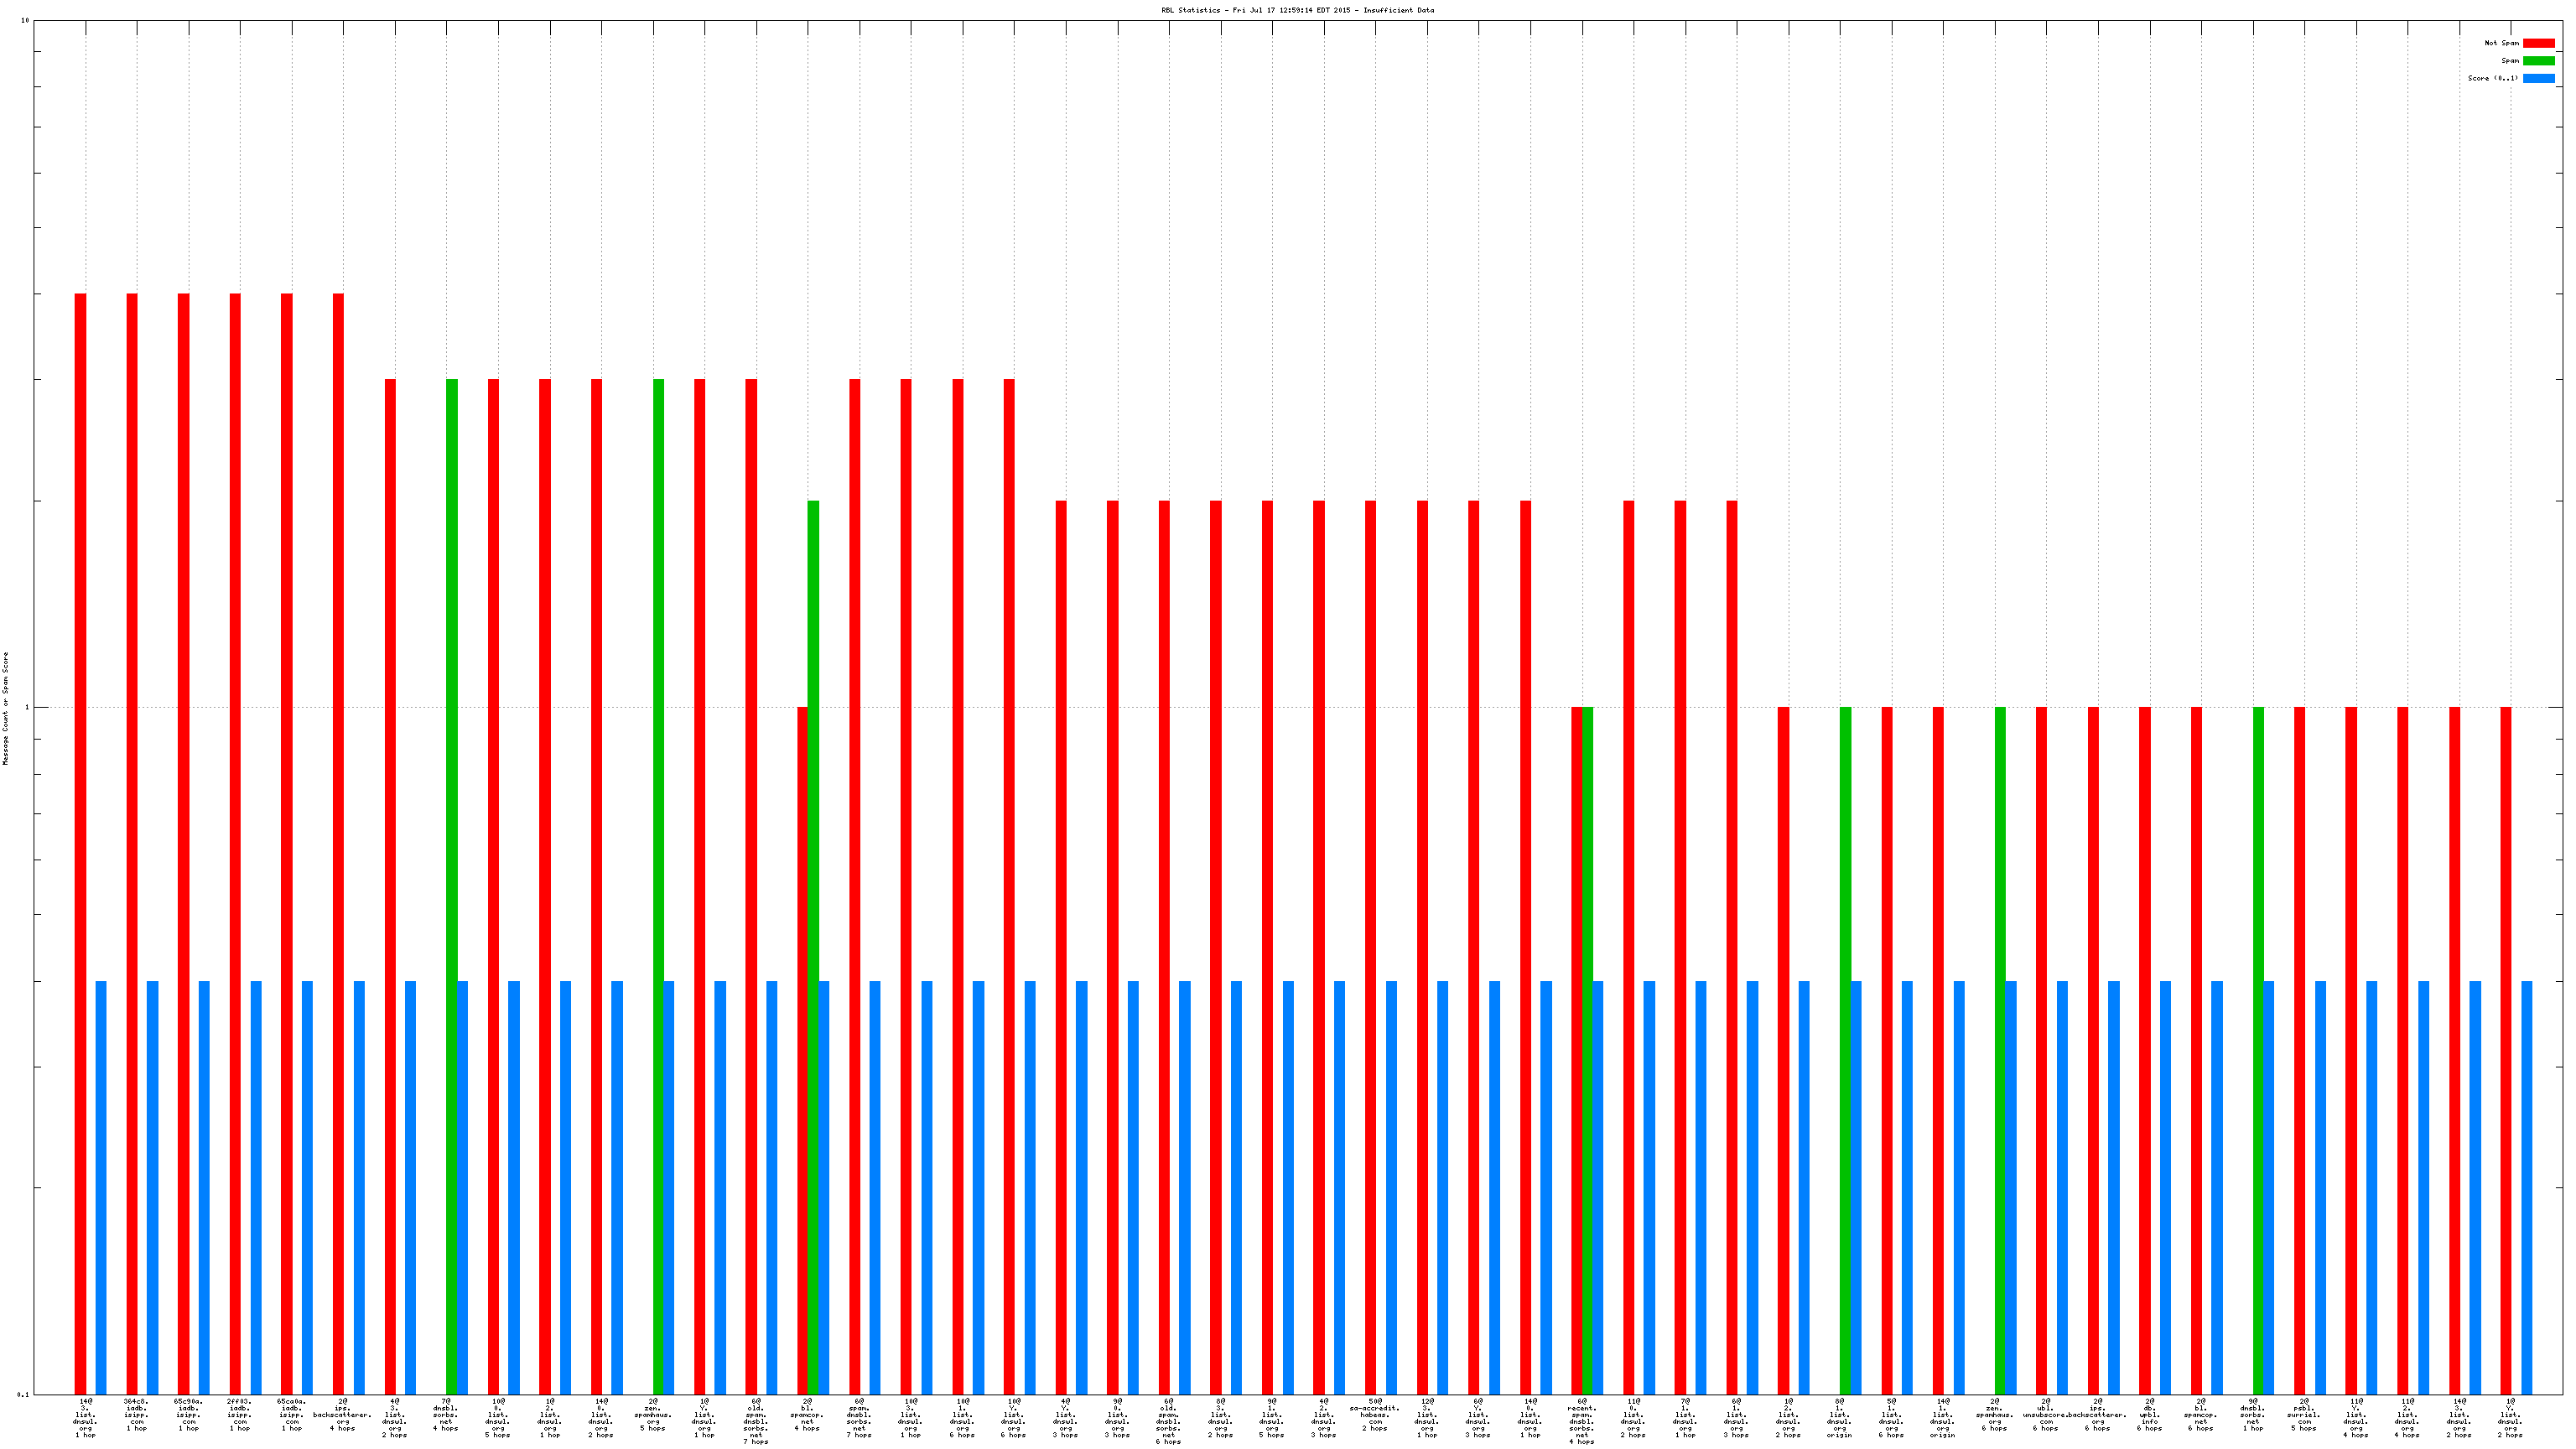Select the Message Count y-axis label
The image size is (2576, 1449).
tap(6, 709)
